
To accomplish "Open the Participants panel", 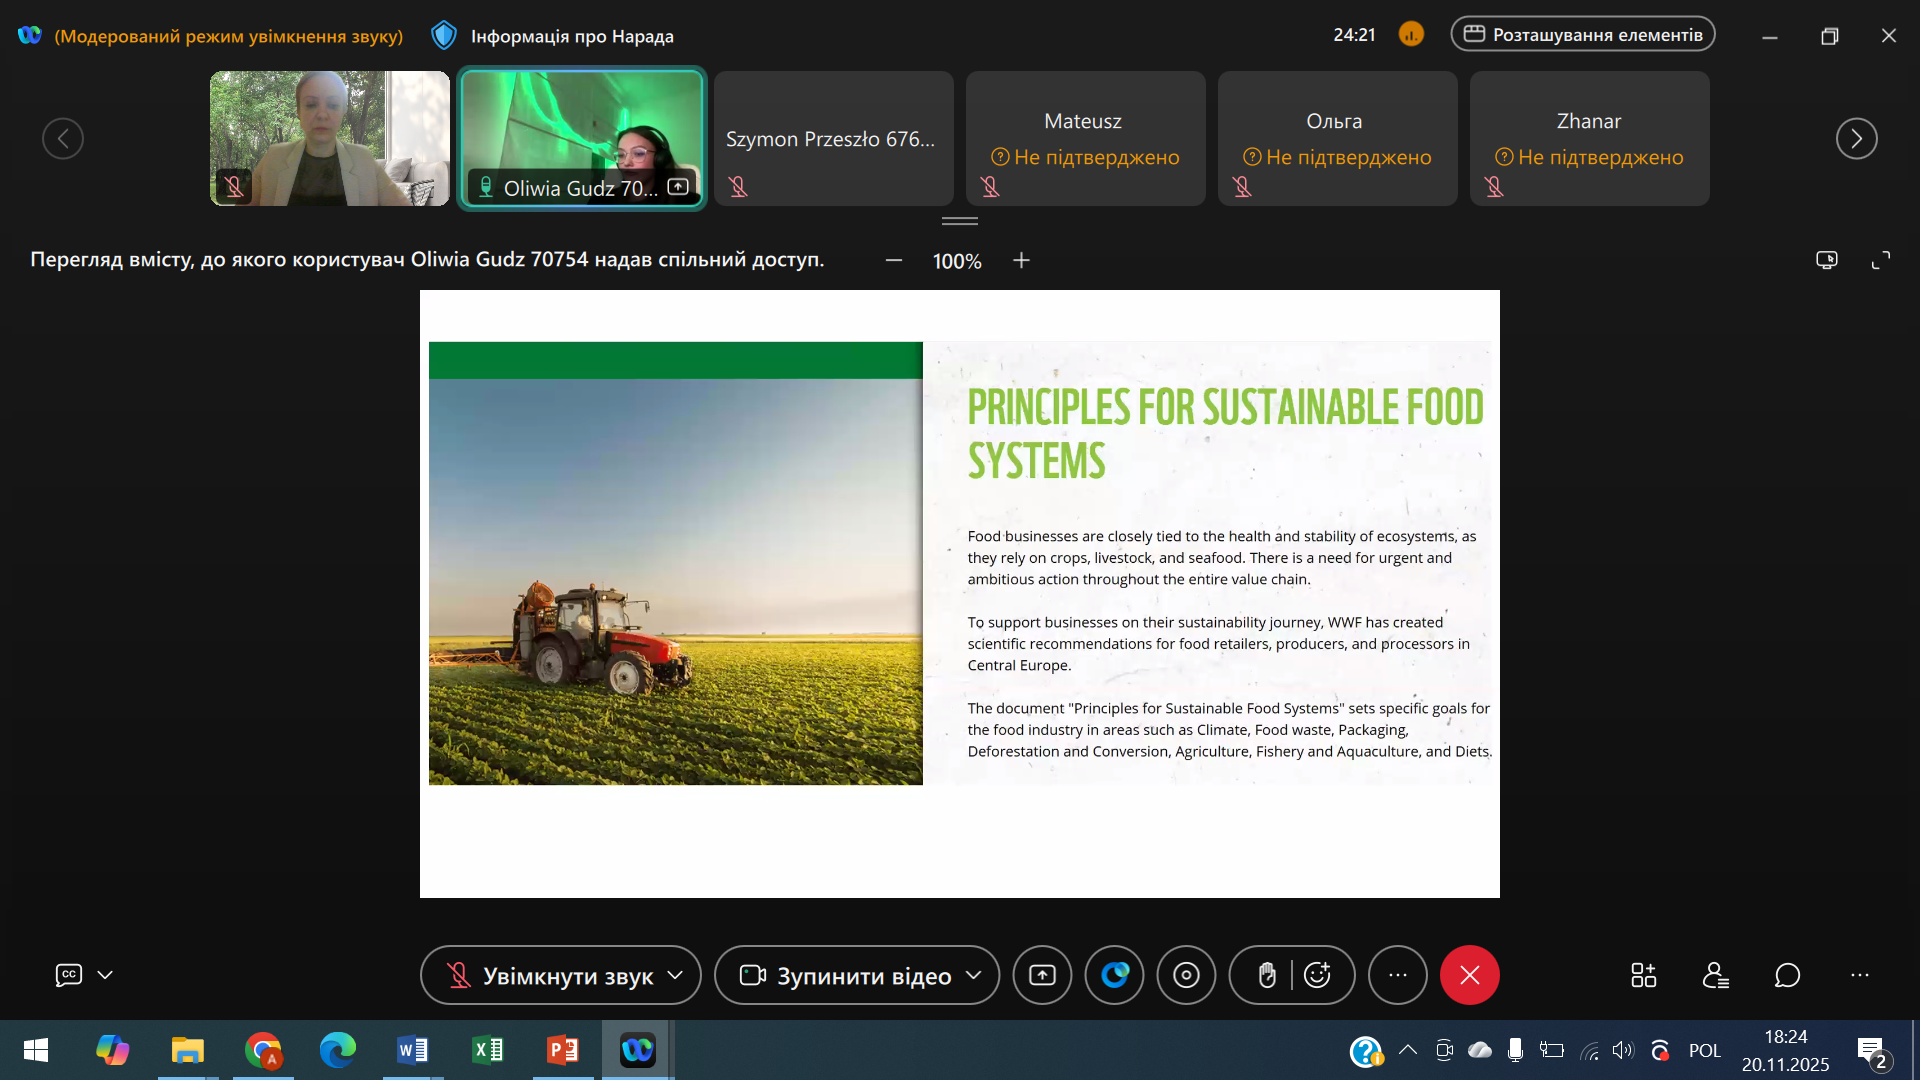I will coord(1715,975).
